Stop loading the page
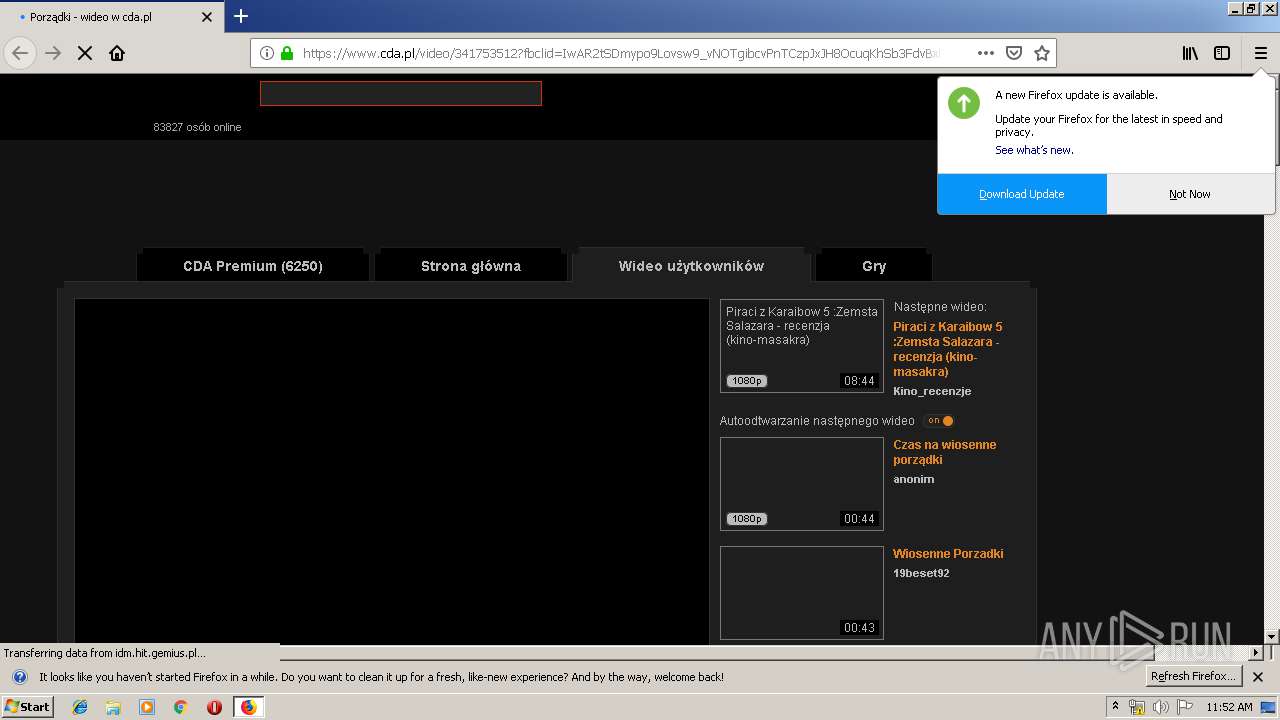 [85, 53]
